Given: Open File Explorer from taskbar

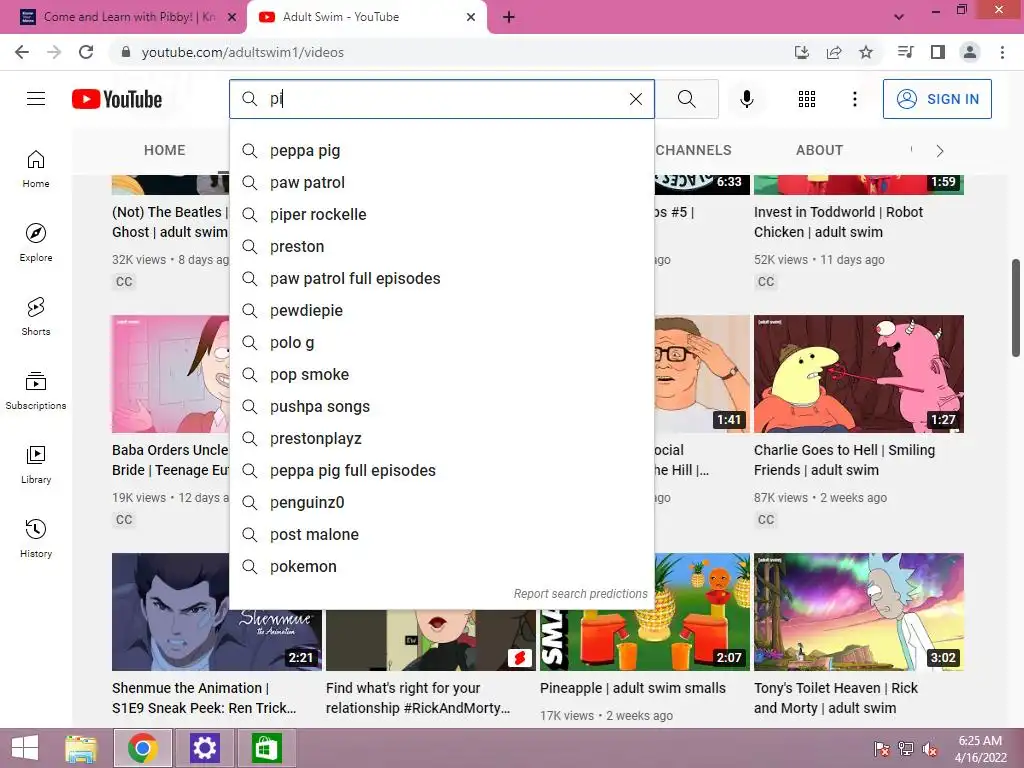Looking at the screenshot, I should point(81,748).
